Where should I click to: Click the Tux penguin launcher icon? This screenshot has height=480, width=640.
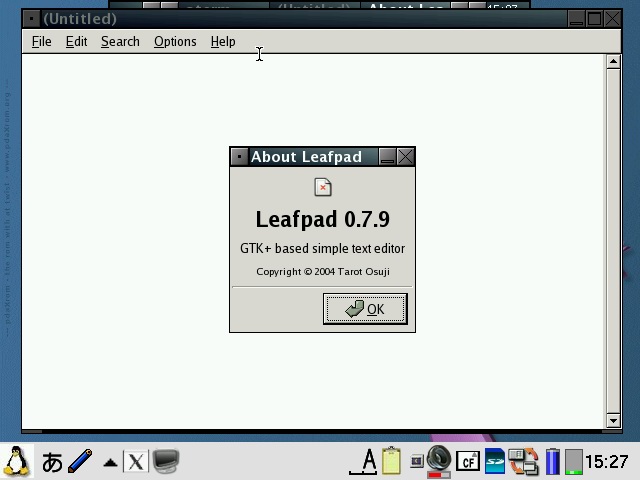(17, 461)
